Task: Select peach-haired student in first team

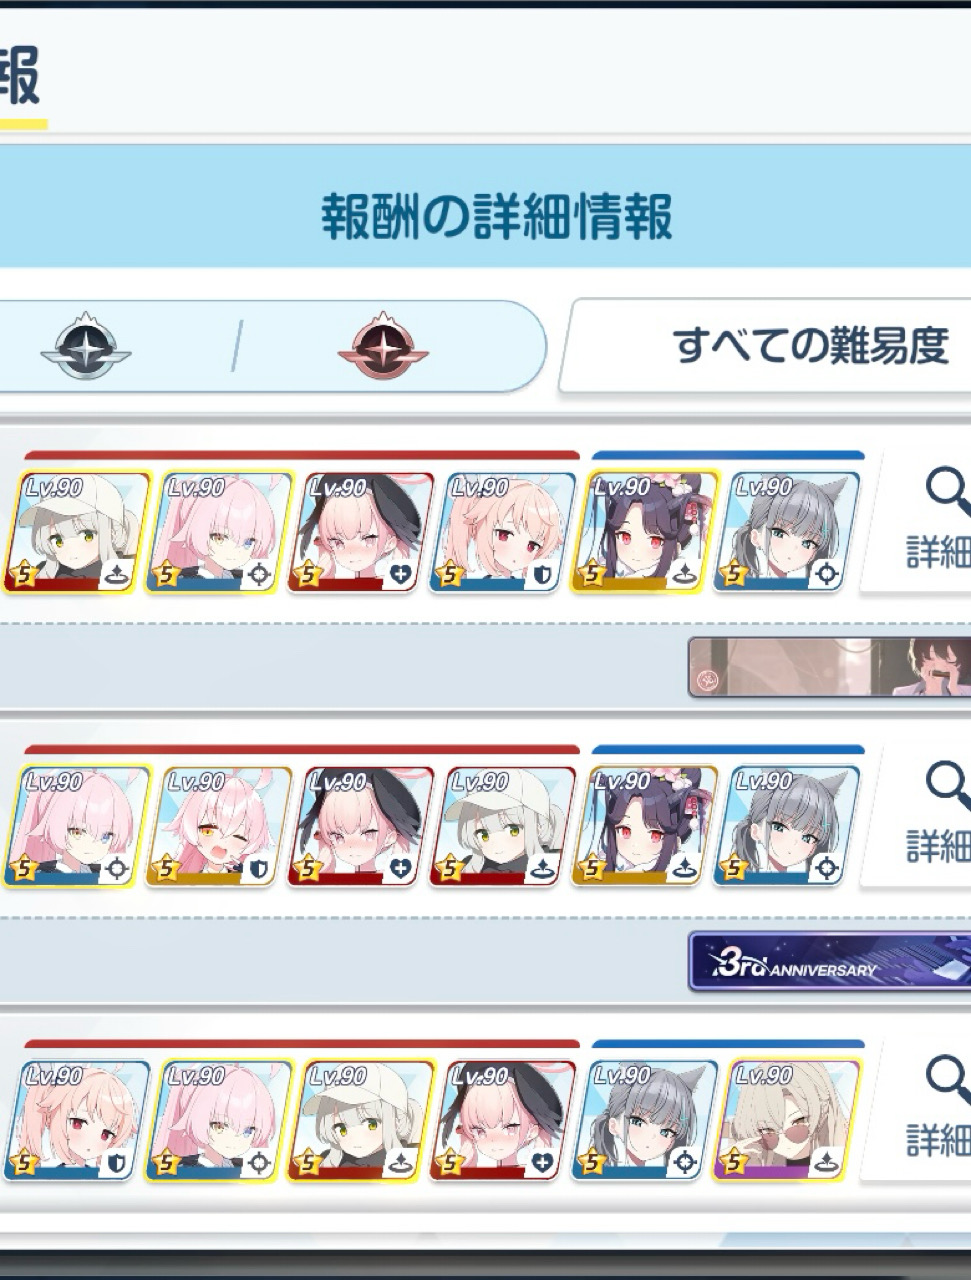Action: tap(503, 531)
